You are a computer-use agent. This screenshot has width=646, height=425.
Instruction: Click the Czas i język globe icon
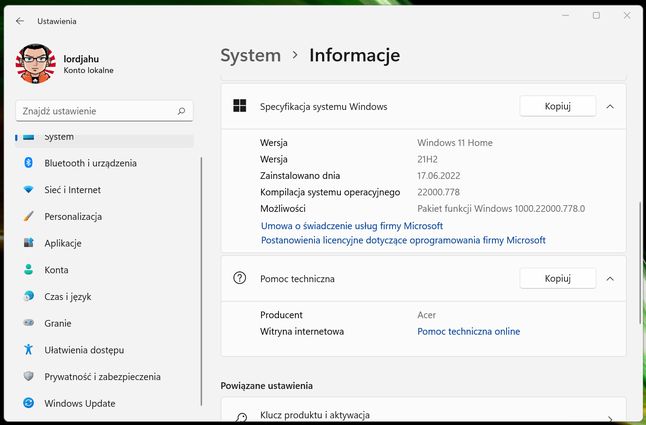point(28,296)
